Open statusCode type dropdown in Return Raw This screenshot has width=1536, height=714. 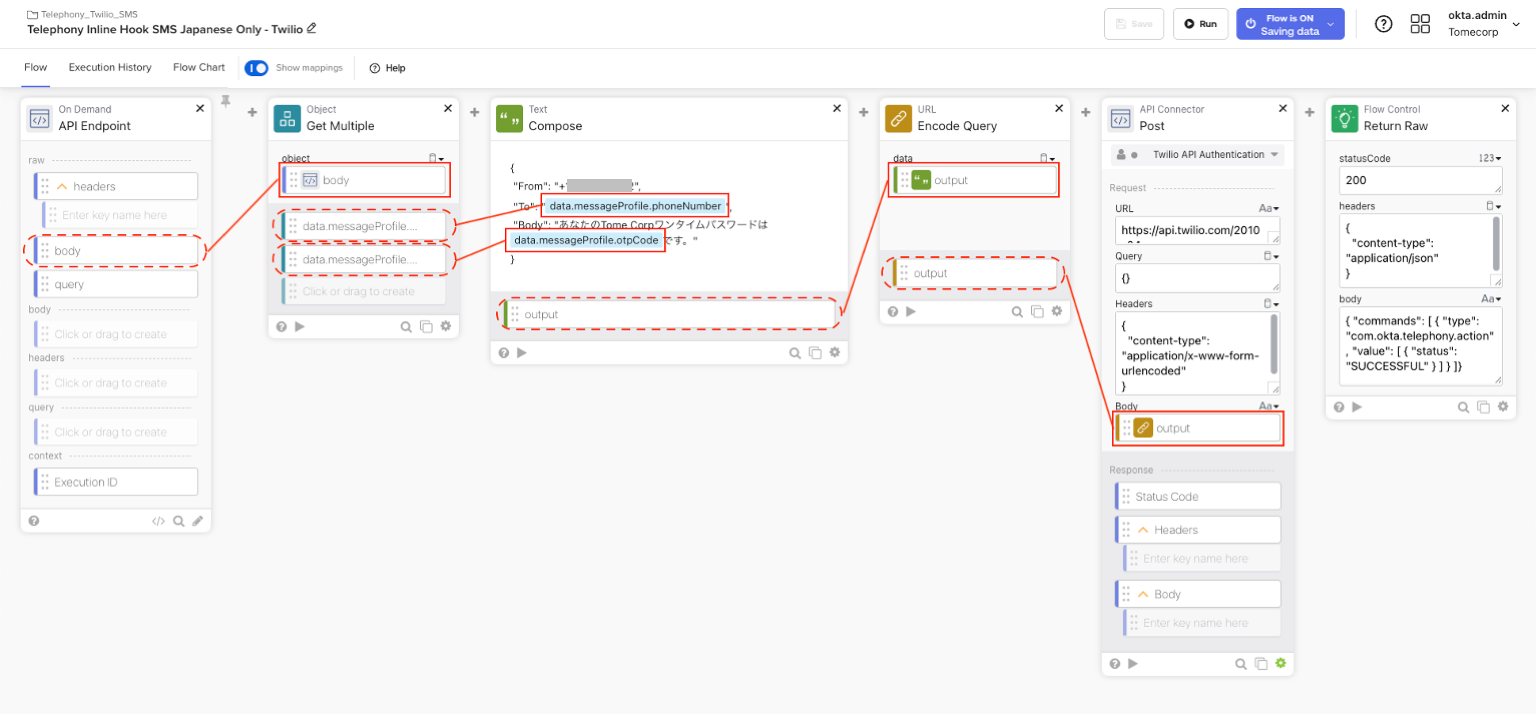[1490, 158]
